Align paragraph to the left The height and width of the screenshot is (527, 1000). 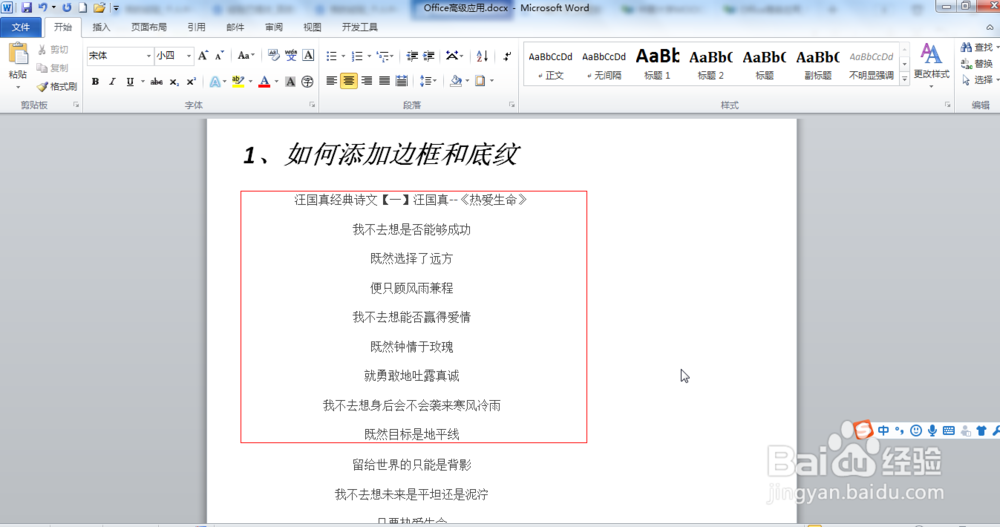click(x=331, y=81)
